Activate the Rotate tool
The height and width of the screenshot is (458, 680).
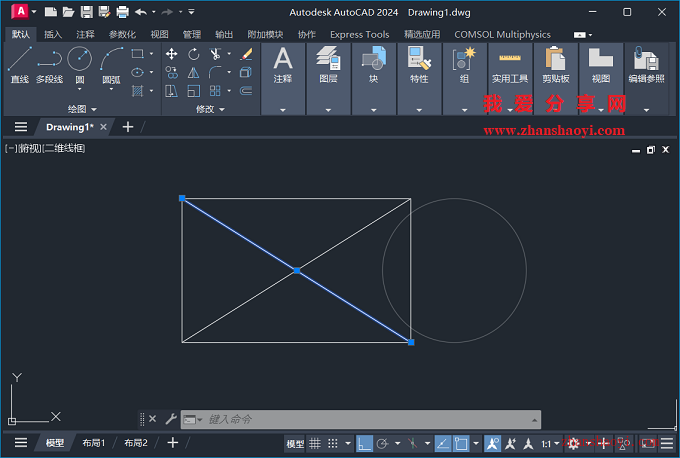(x=193, y=54)
